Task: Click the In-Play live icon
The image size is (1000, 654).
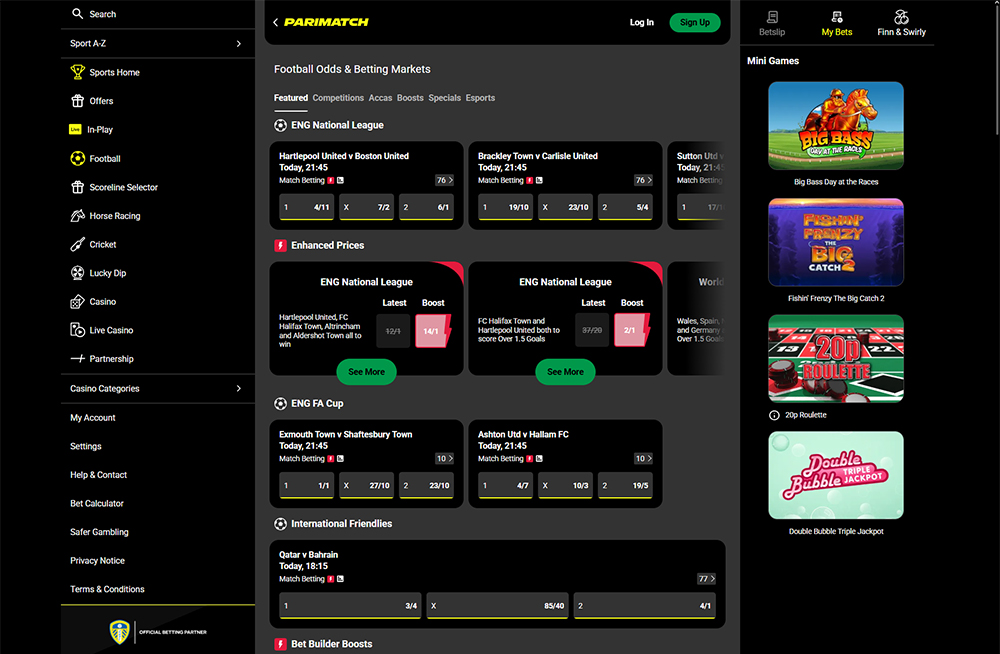Action: [x=75, y=130]
